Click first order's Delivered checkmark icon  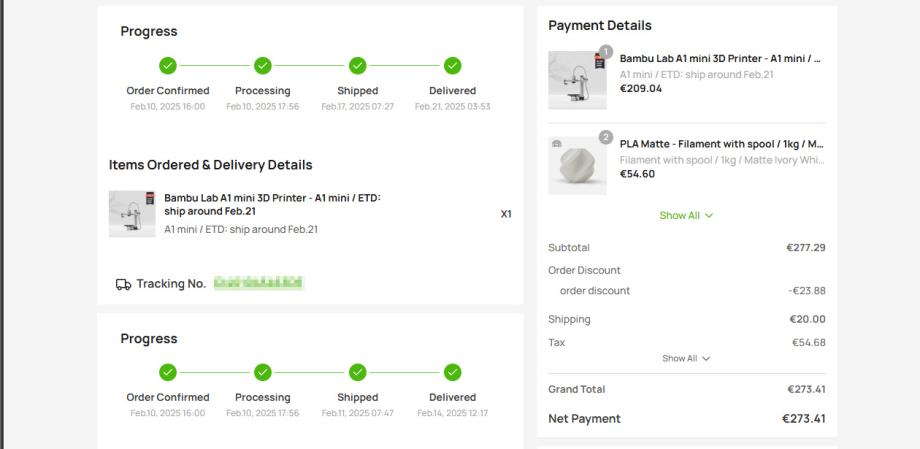pos(452,66)
